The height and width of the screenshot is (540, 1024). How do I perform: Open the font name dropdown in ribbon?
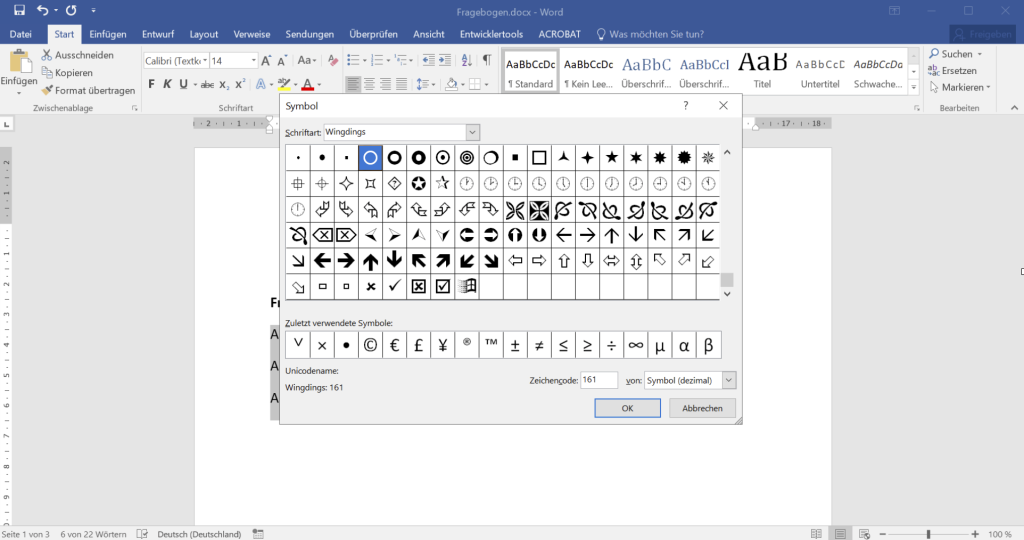[x=205, y=61]
